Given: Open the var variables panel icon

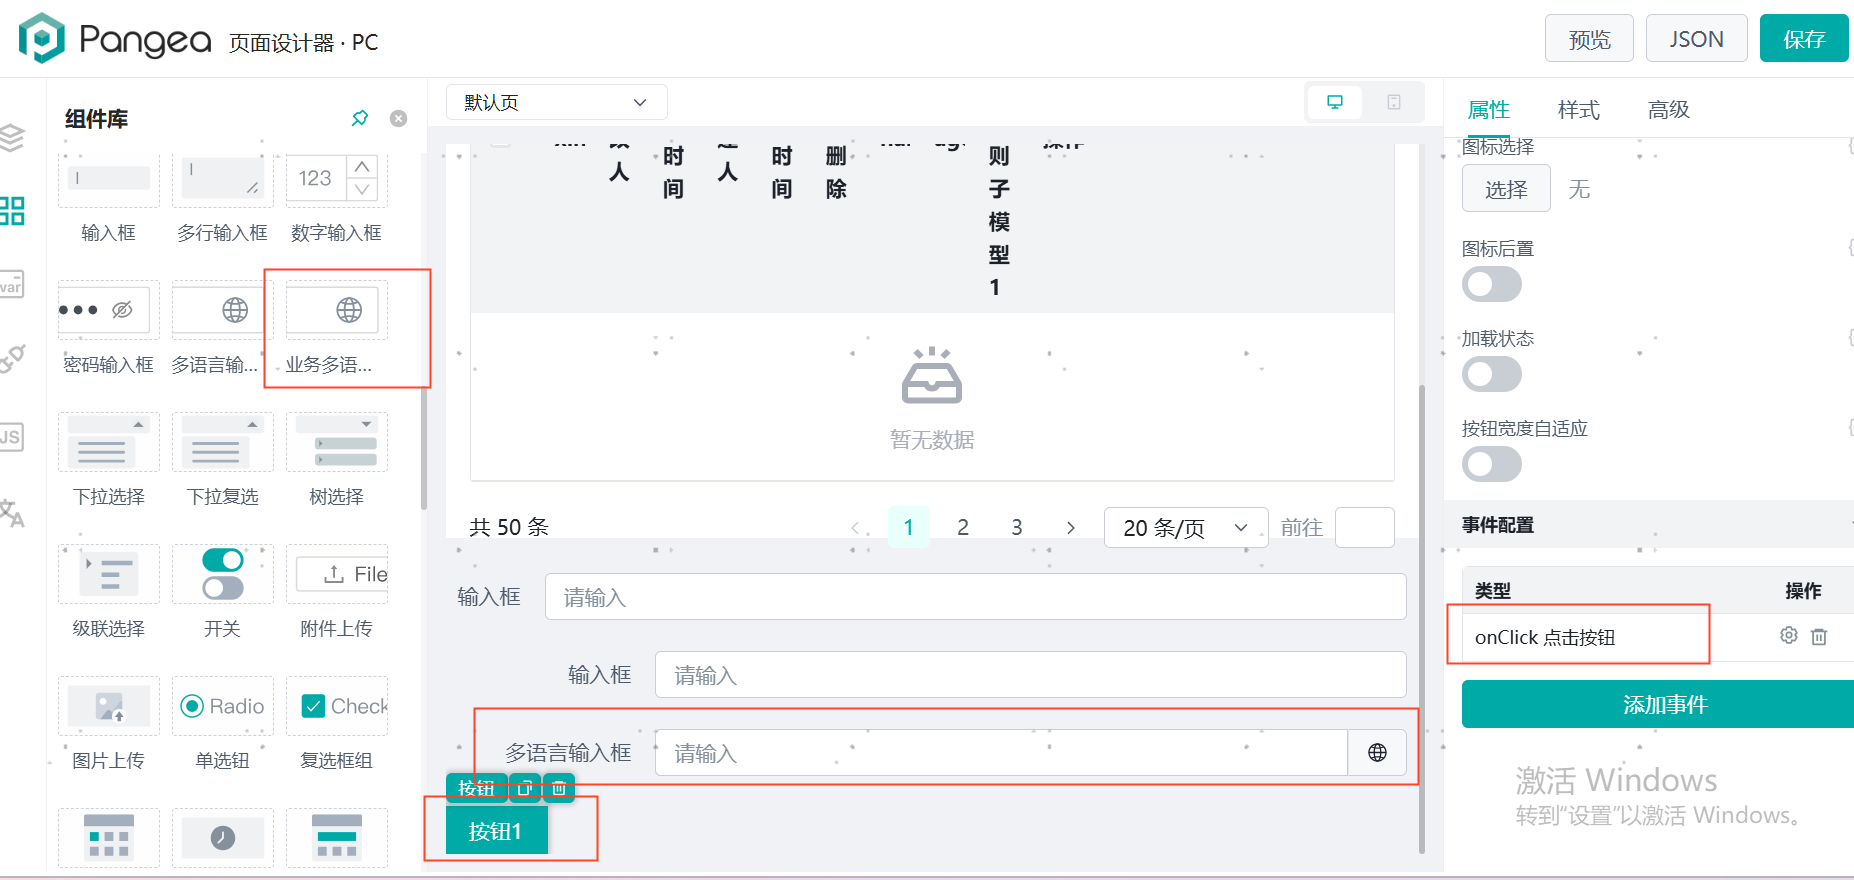Looking at the screenshot, I should (11, 285).
